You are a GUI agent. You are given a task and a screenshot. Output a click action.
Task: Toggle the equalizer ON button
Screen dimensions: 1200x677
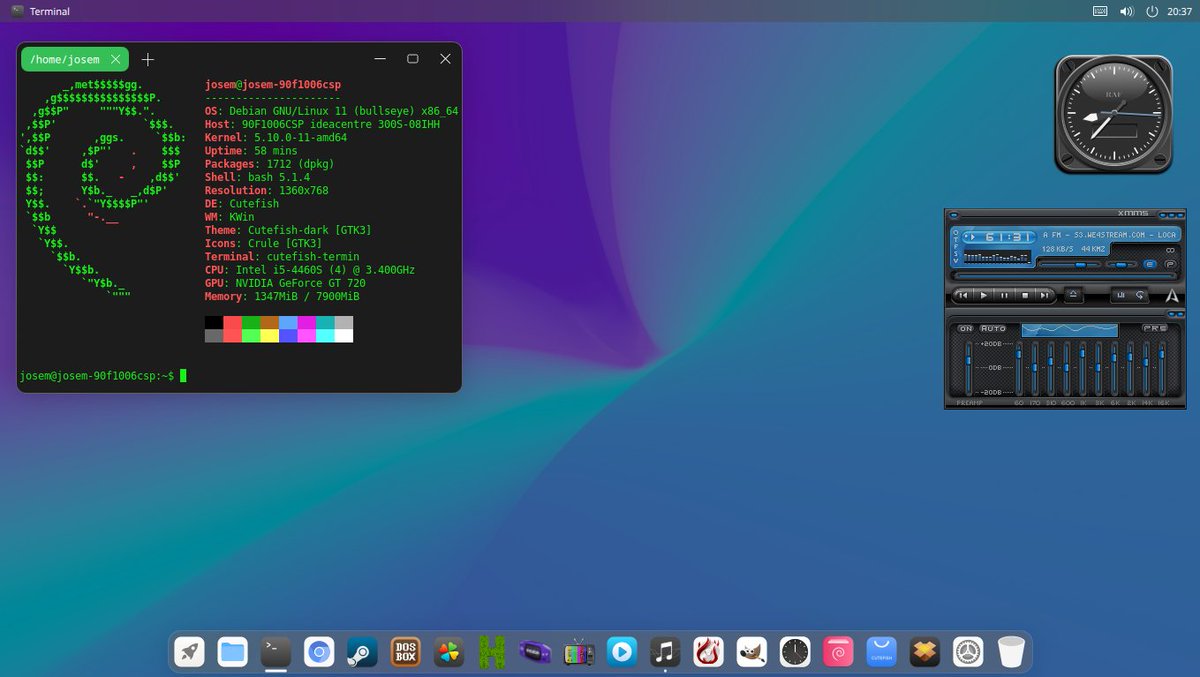point(966,328)
